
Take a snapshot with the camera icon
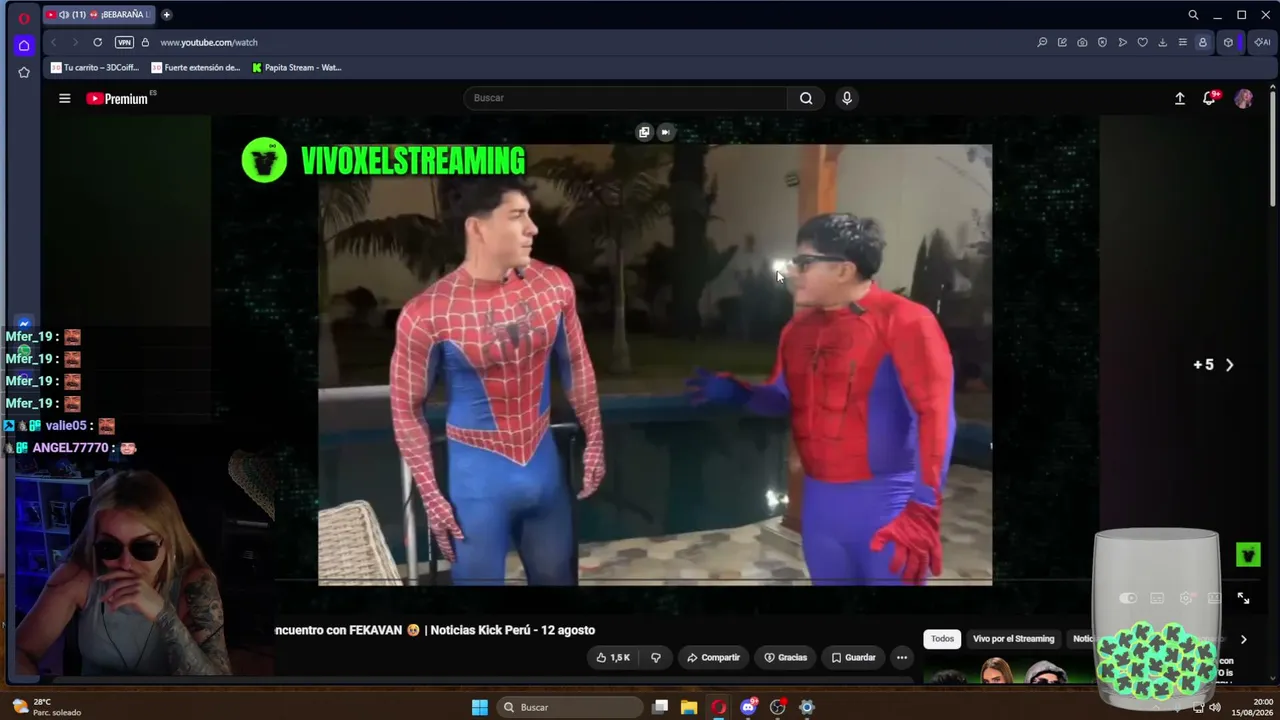[x=1082, y=42]
